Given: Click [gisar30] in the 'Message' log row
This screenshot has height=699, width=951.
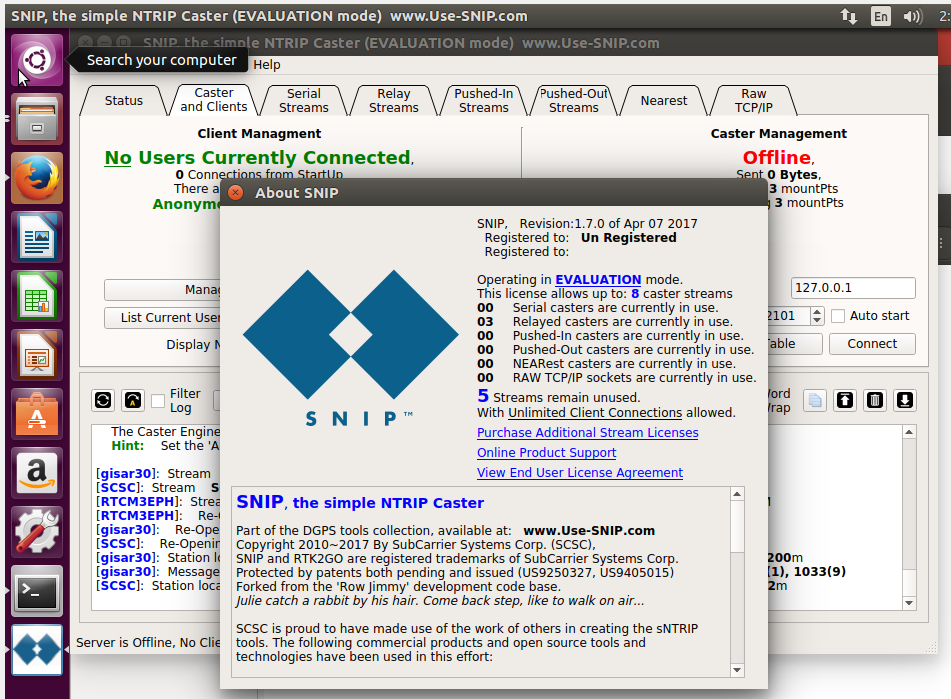Looking at the screenshot, I should coord(126,572).
